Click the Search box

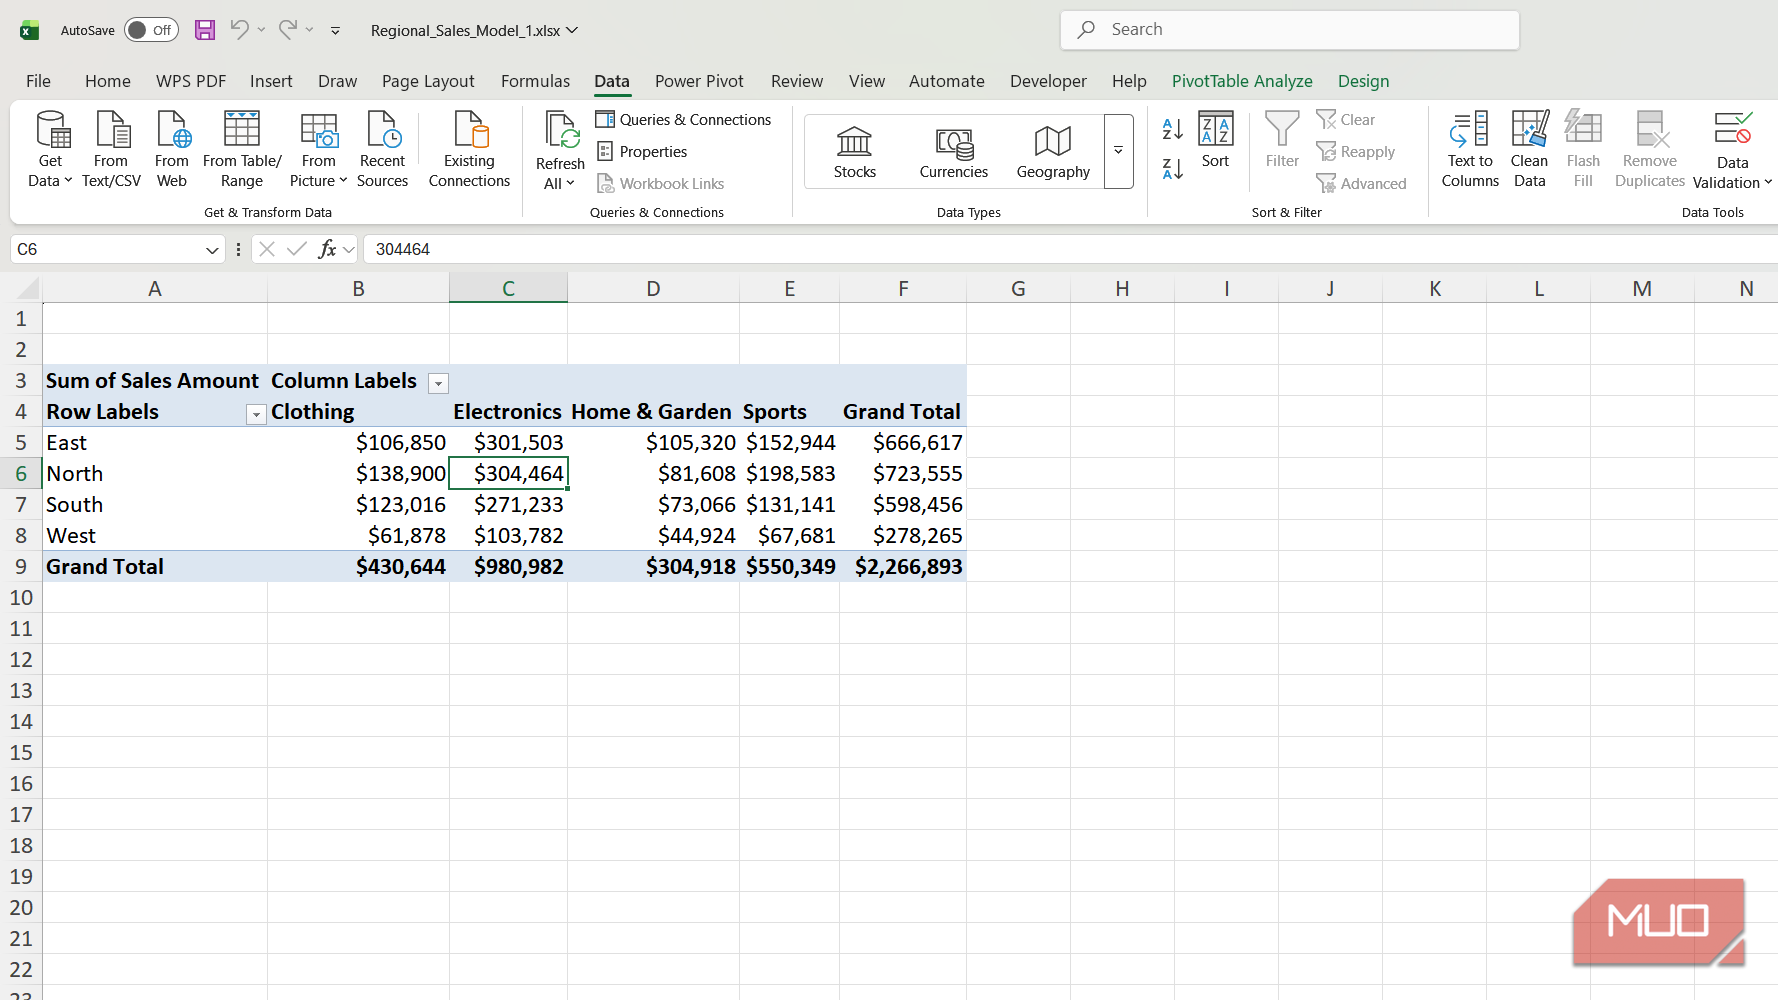1290,30
